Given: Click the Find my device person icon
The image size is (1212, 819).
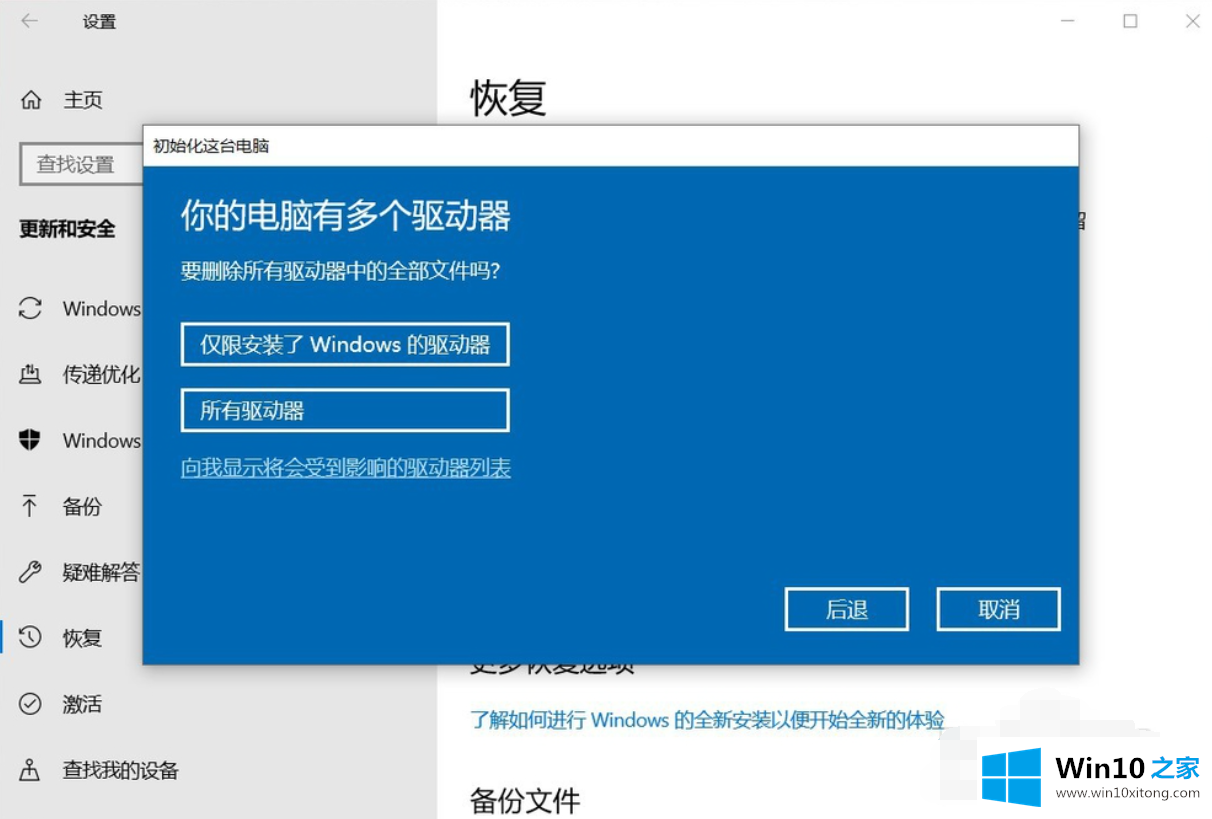Looking at the screenshot, I should [x=31, y=770].
